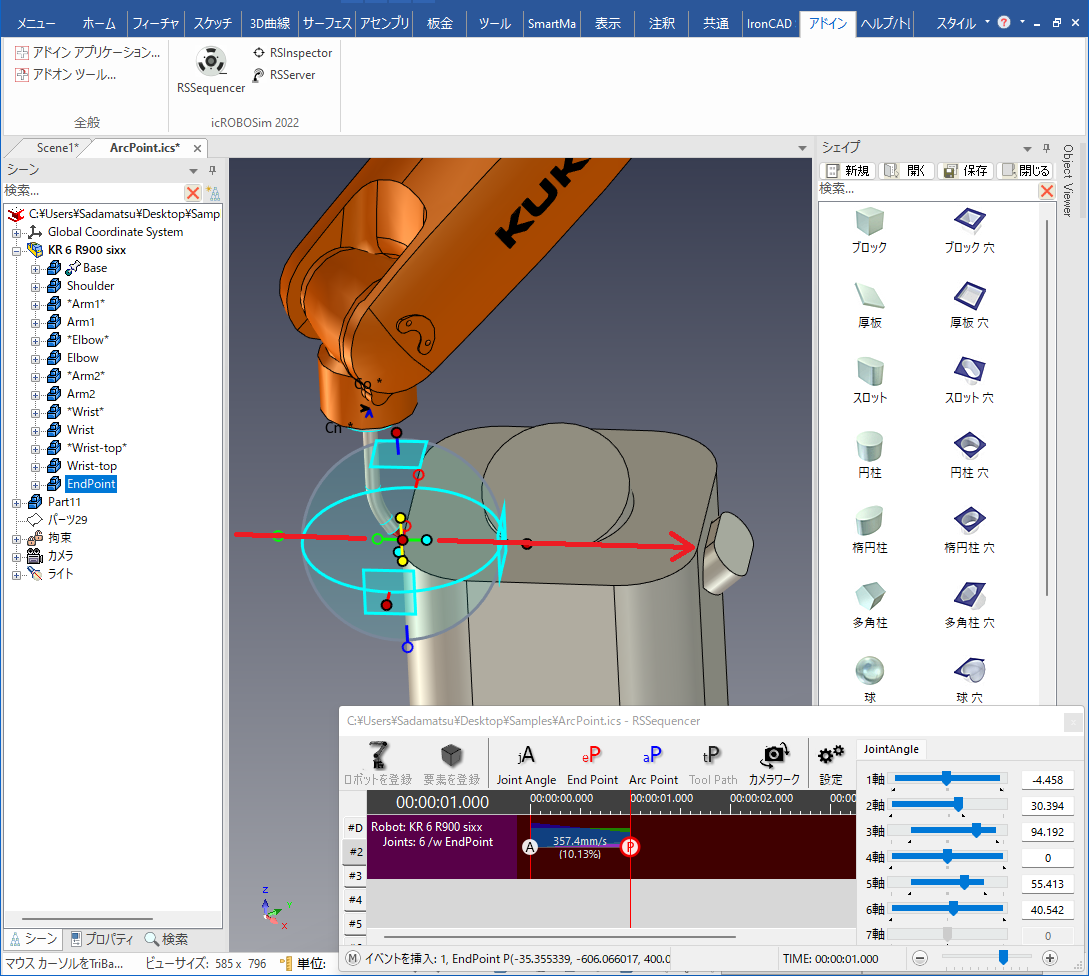This screenshot has height=976, width=1089.
Task: Open the camera work tool
Action: [x=774, y=763]
